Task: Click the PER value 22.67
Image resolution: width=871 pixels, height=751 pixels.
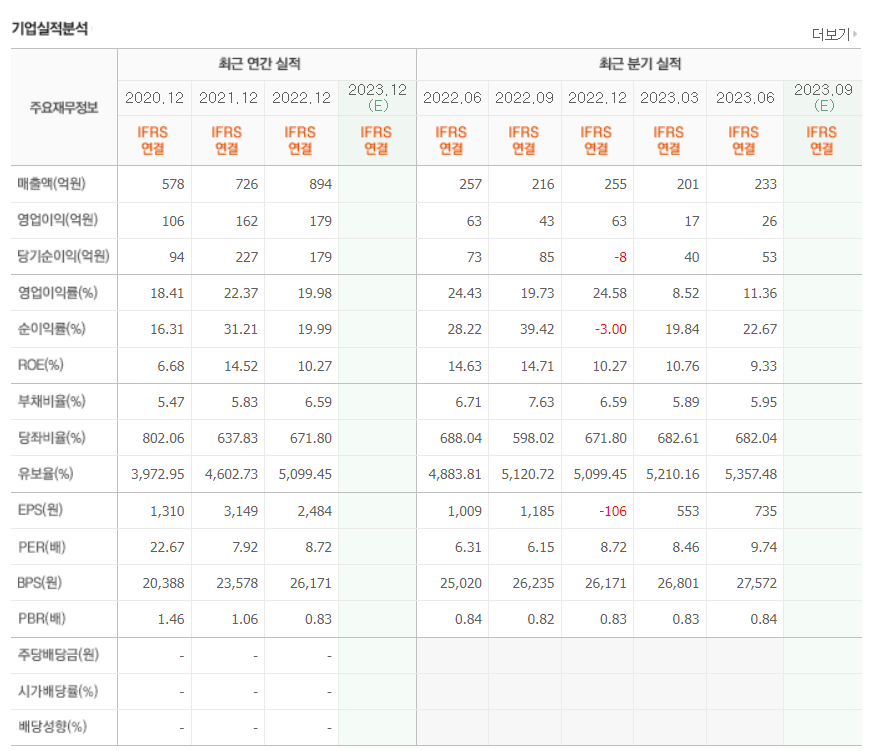Action: point(167,547)
